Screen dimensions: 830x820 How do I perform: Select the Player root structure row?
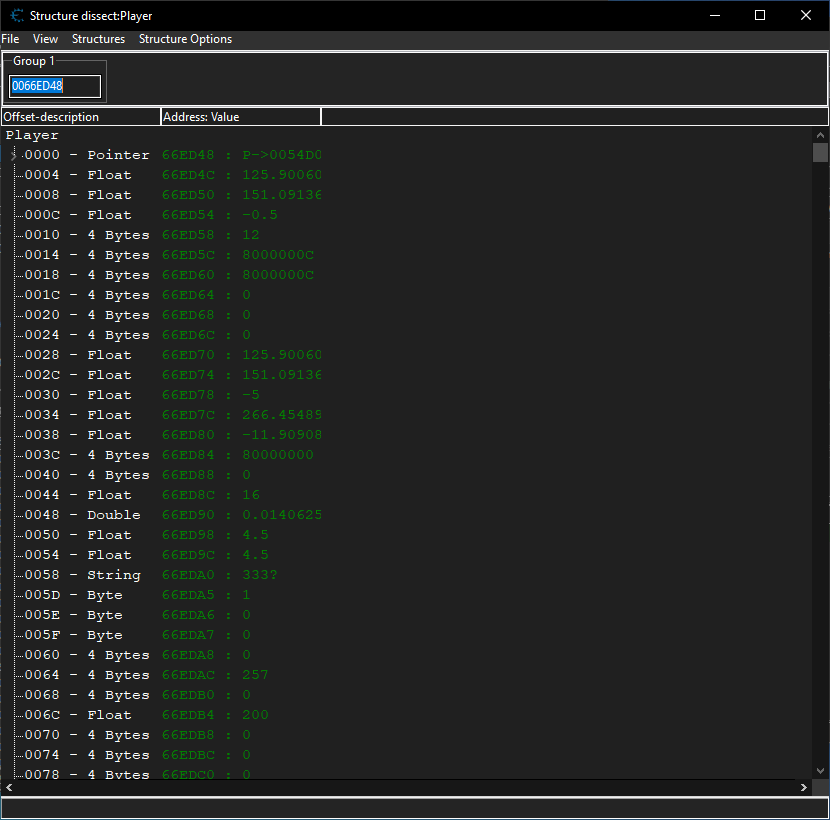point(32,135)
